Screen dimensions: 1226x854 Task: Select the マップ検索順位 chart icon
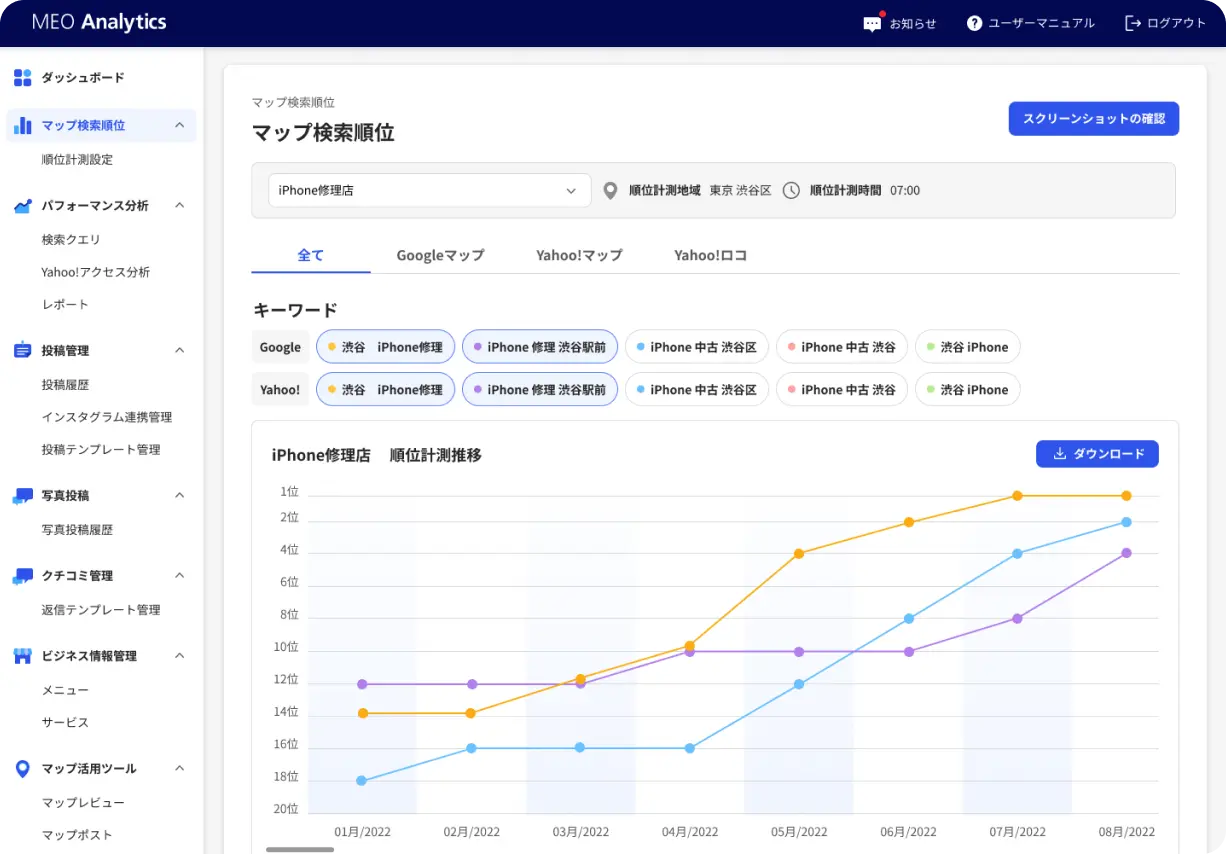pyautogui.click(x=21, y=125)
